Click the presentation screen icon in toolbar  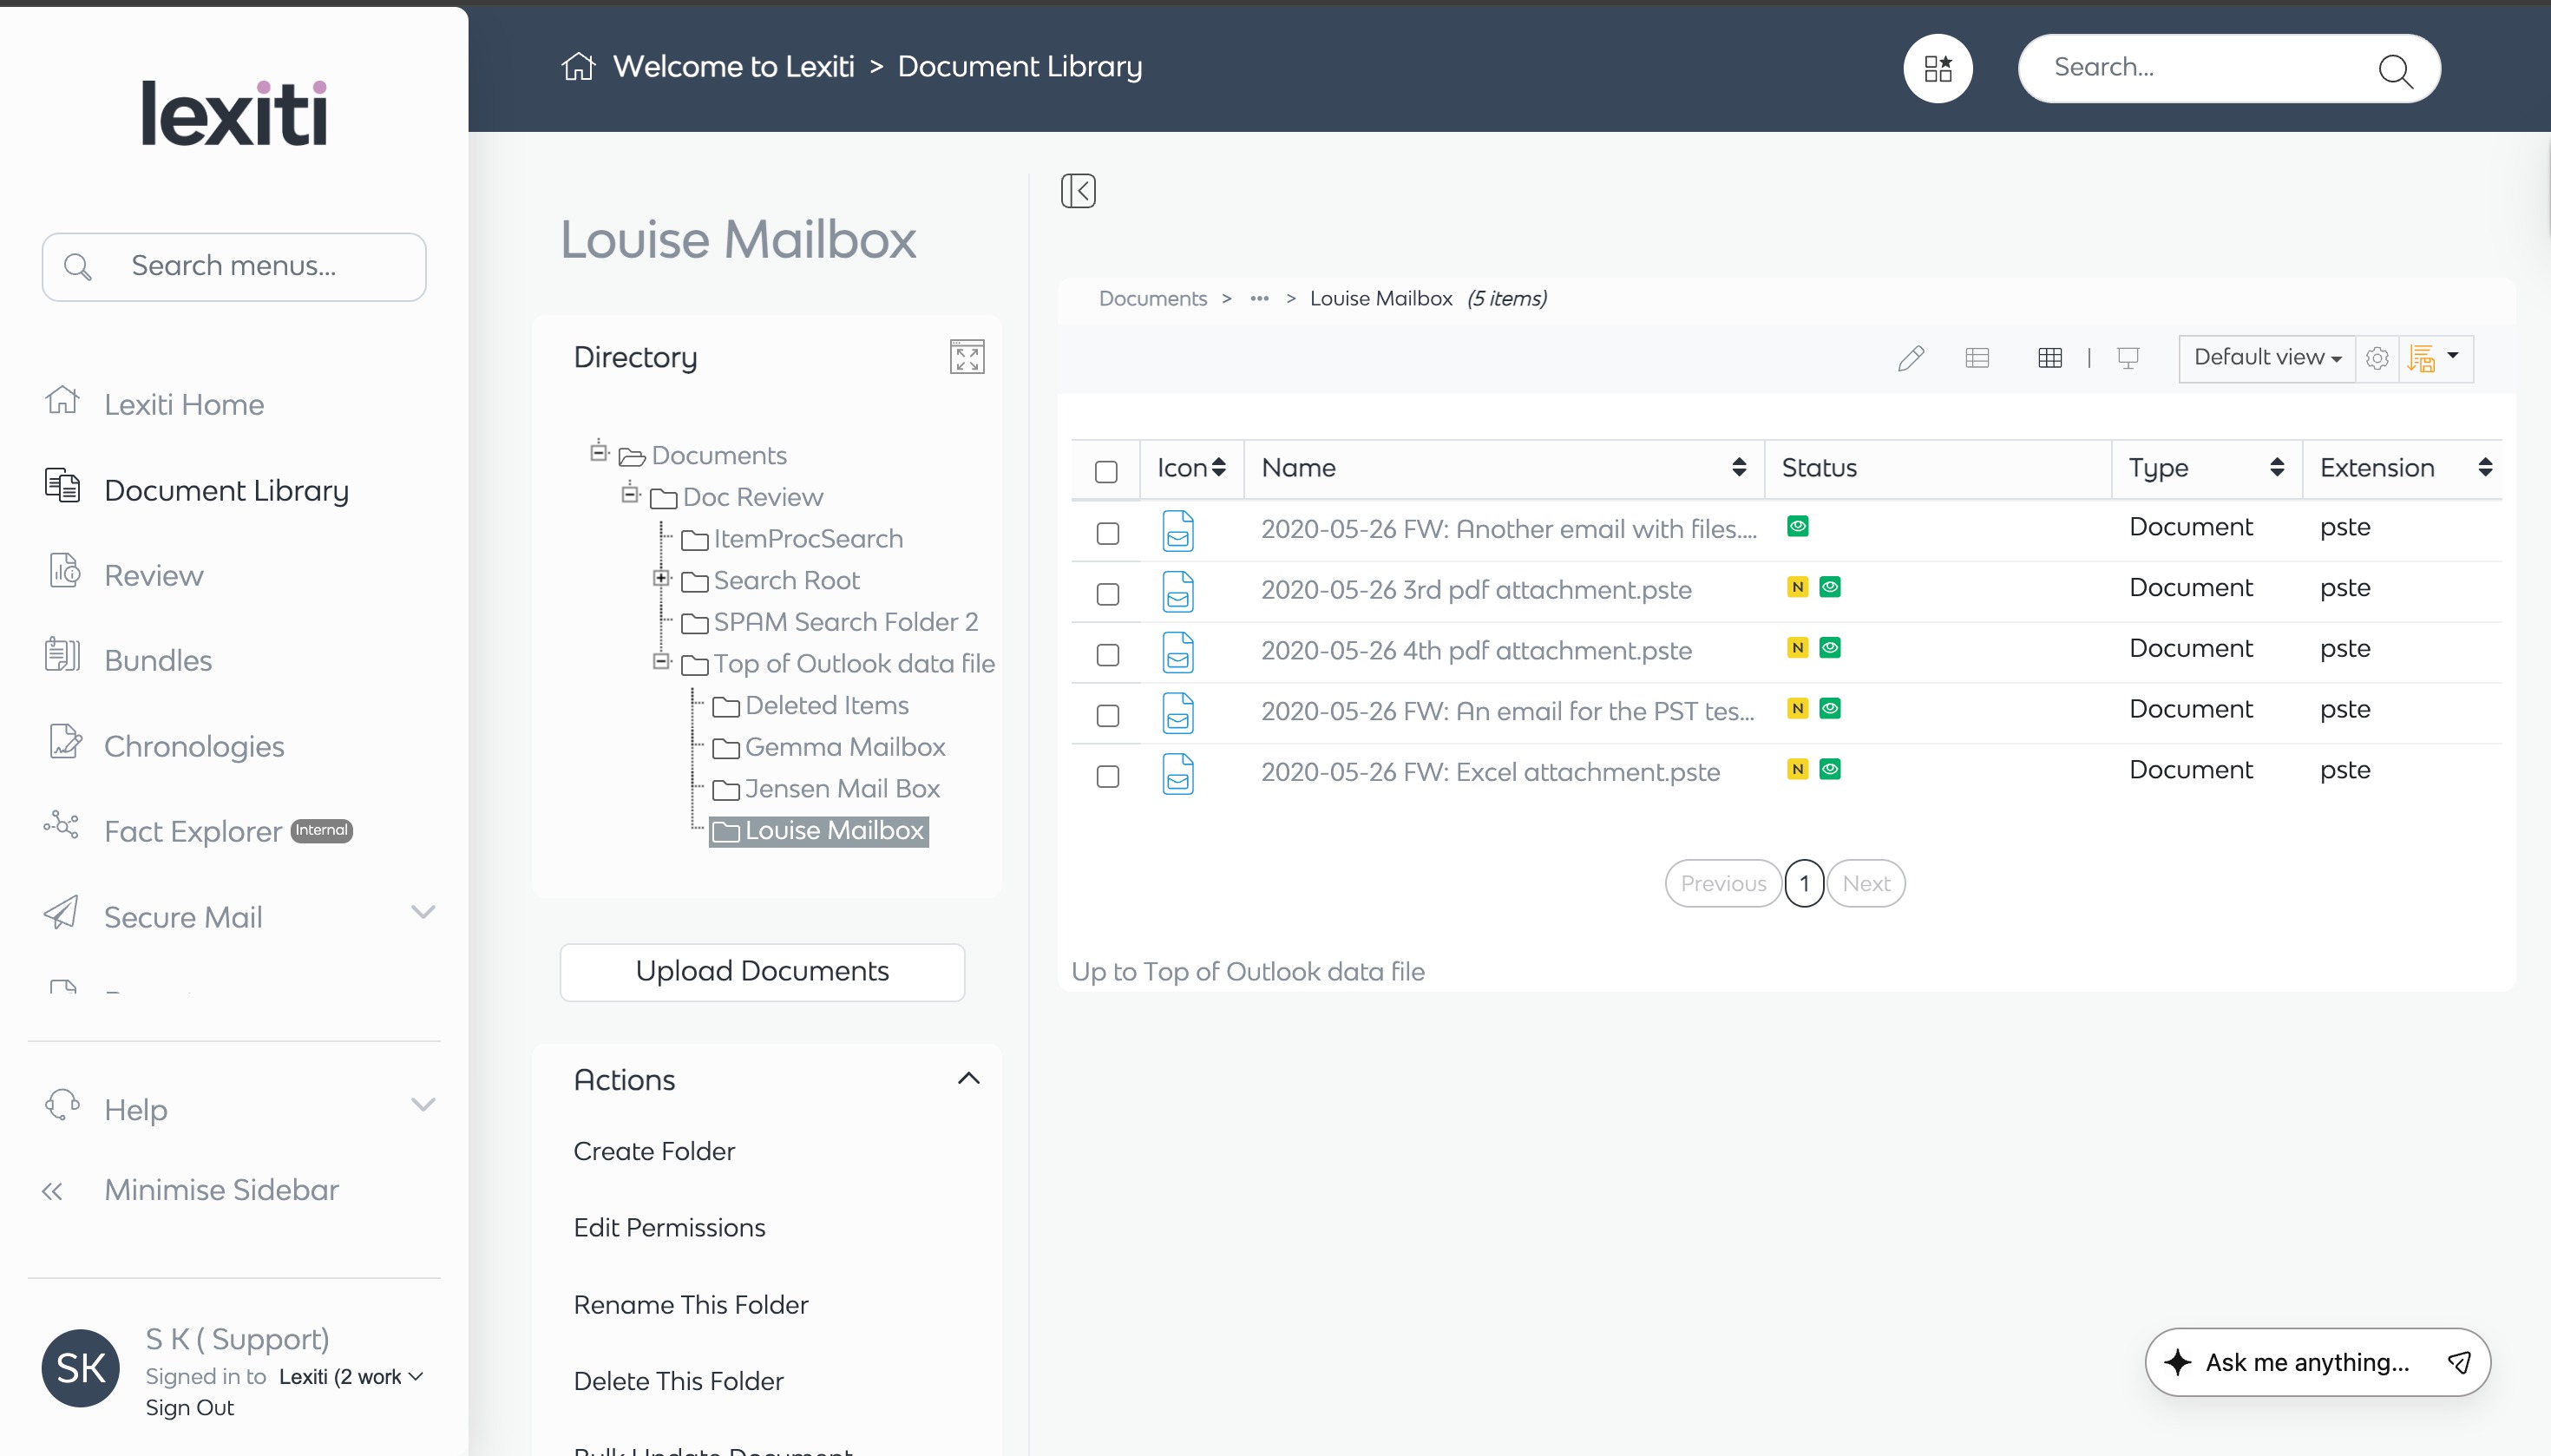coord(2128,358)
